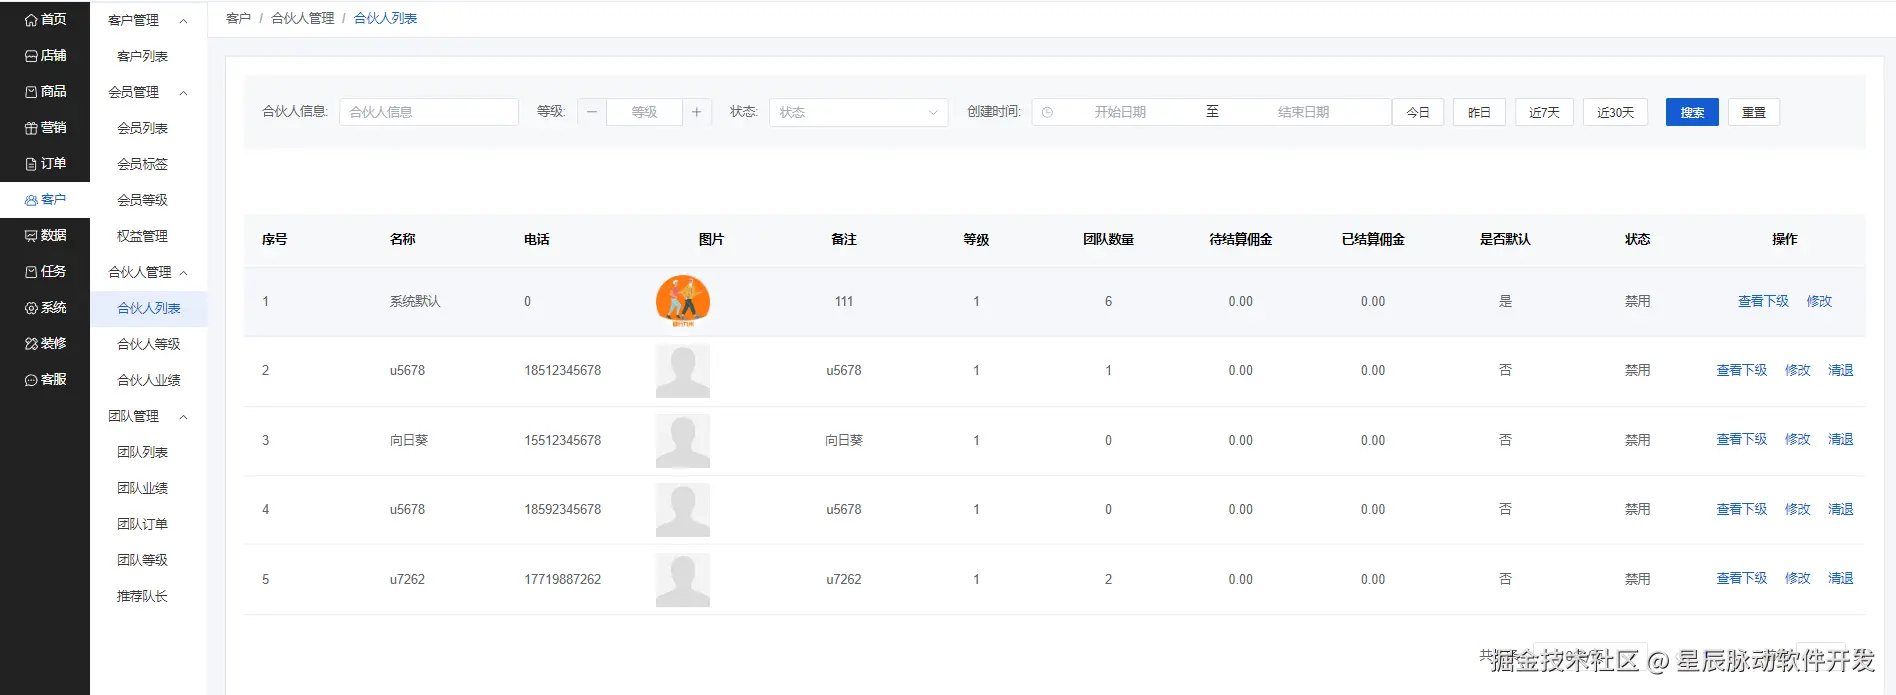Collapse the 团队管理 submenu
The width and height of the screenshot is (1896, 695).
[x=183, y=416]
